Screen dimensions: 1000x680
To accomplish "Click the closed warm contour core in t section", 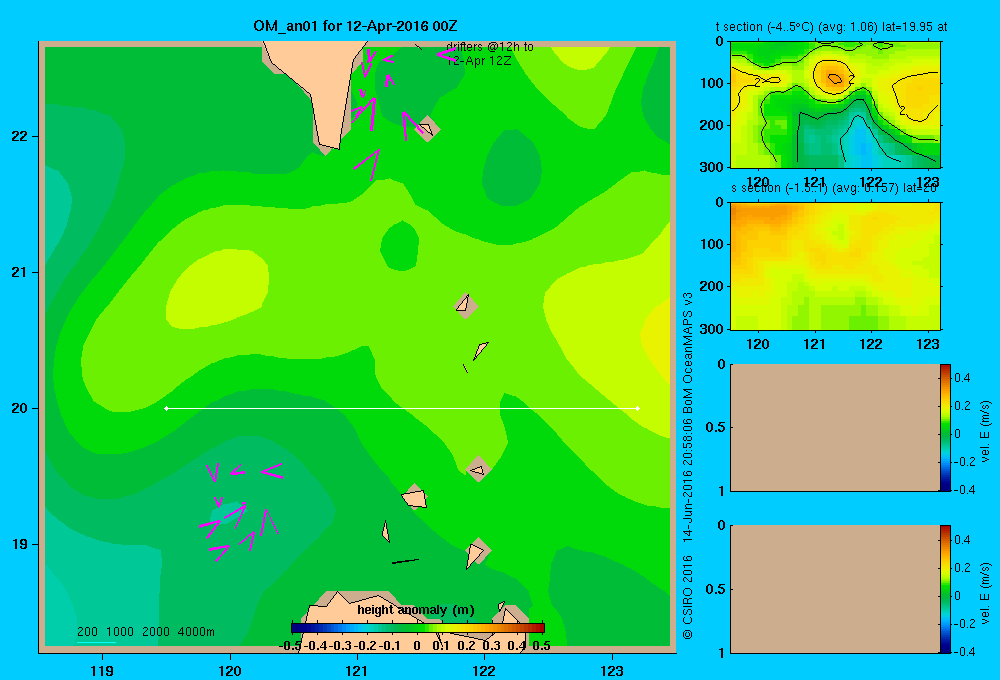I will coord(835,79).
